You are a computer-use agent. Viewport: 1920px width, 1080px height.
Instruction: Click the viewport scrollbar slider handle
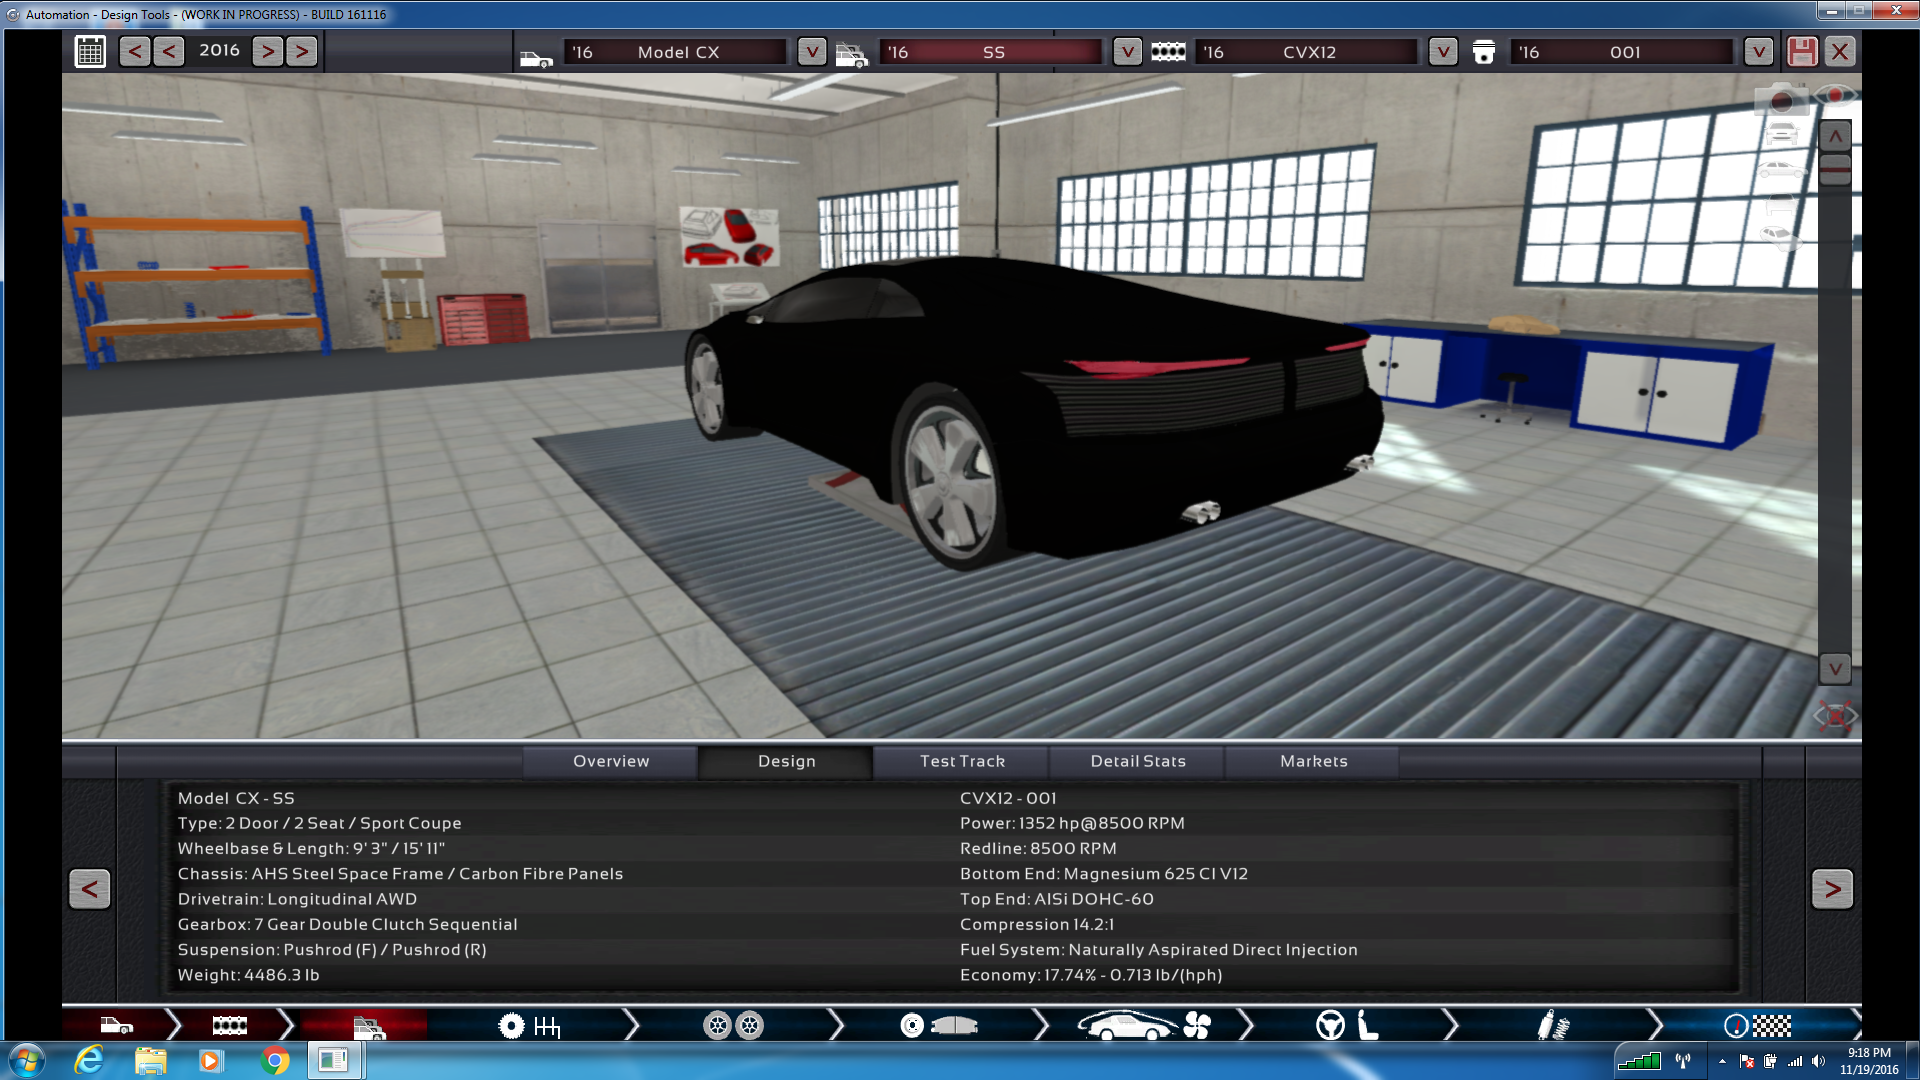tap(1835, 170)
